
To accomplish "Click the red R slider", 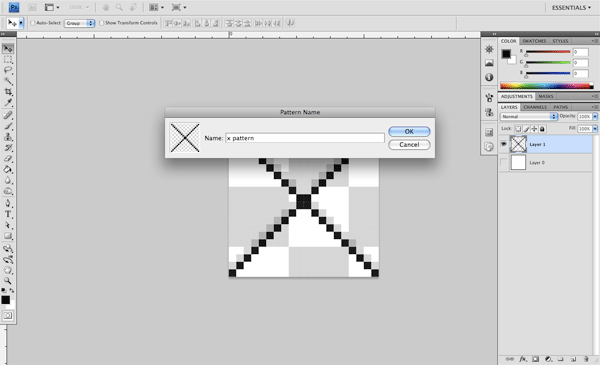I will coord(548,52).
